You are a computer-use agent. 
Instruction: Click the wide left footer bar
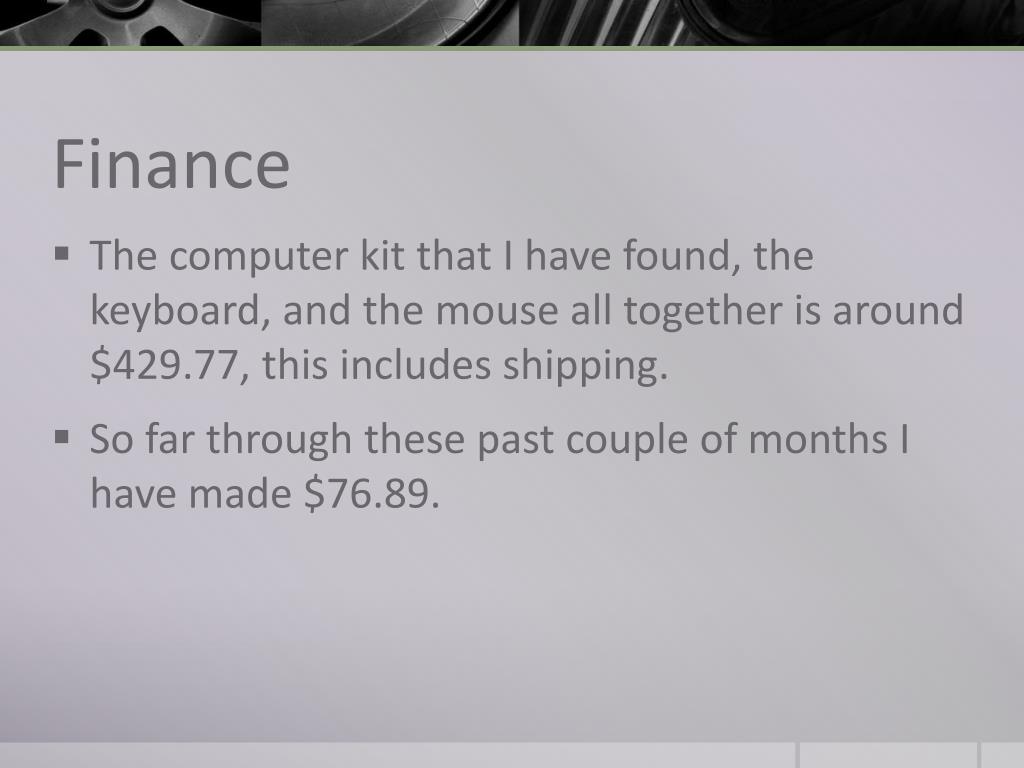point(398,755)
